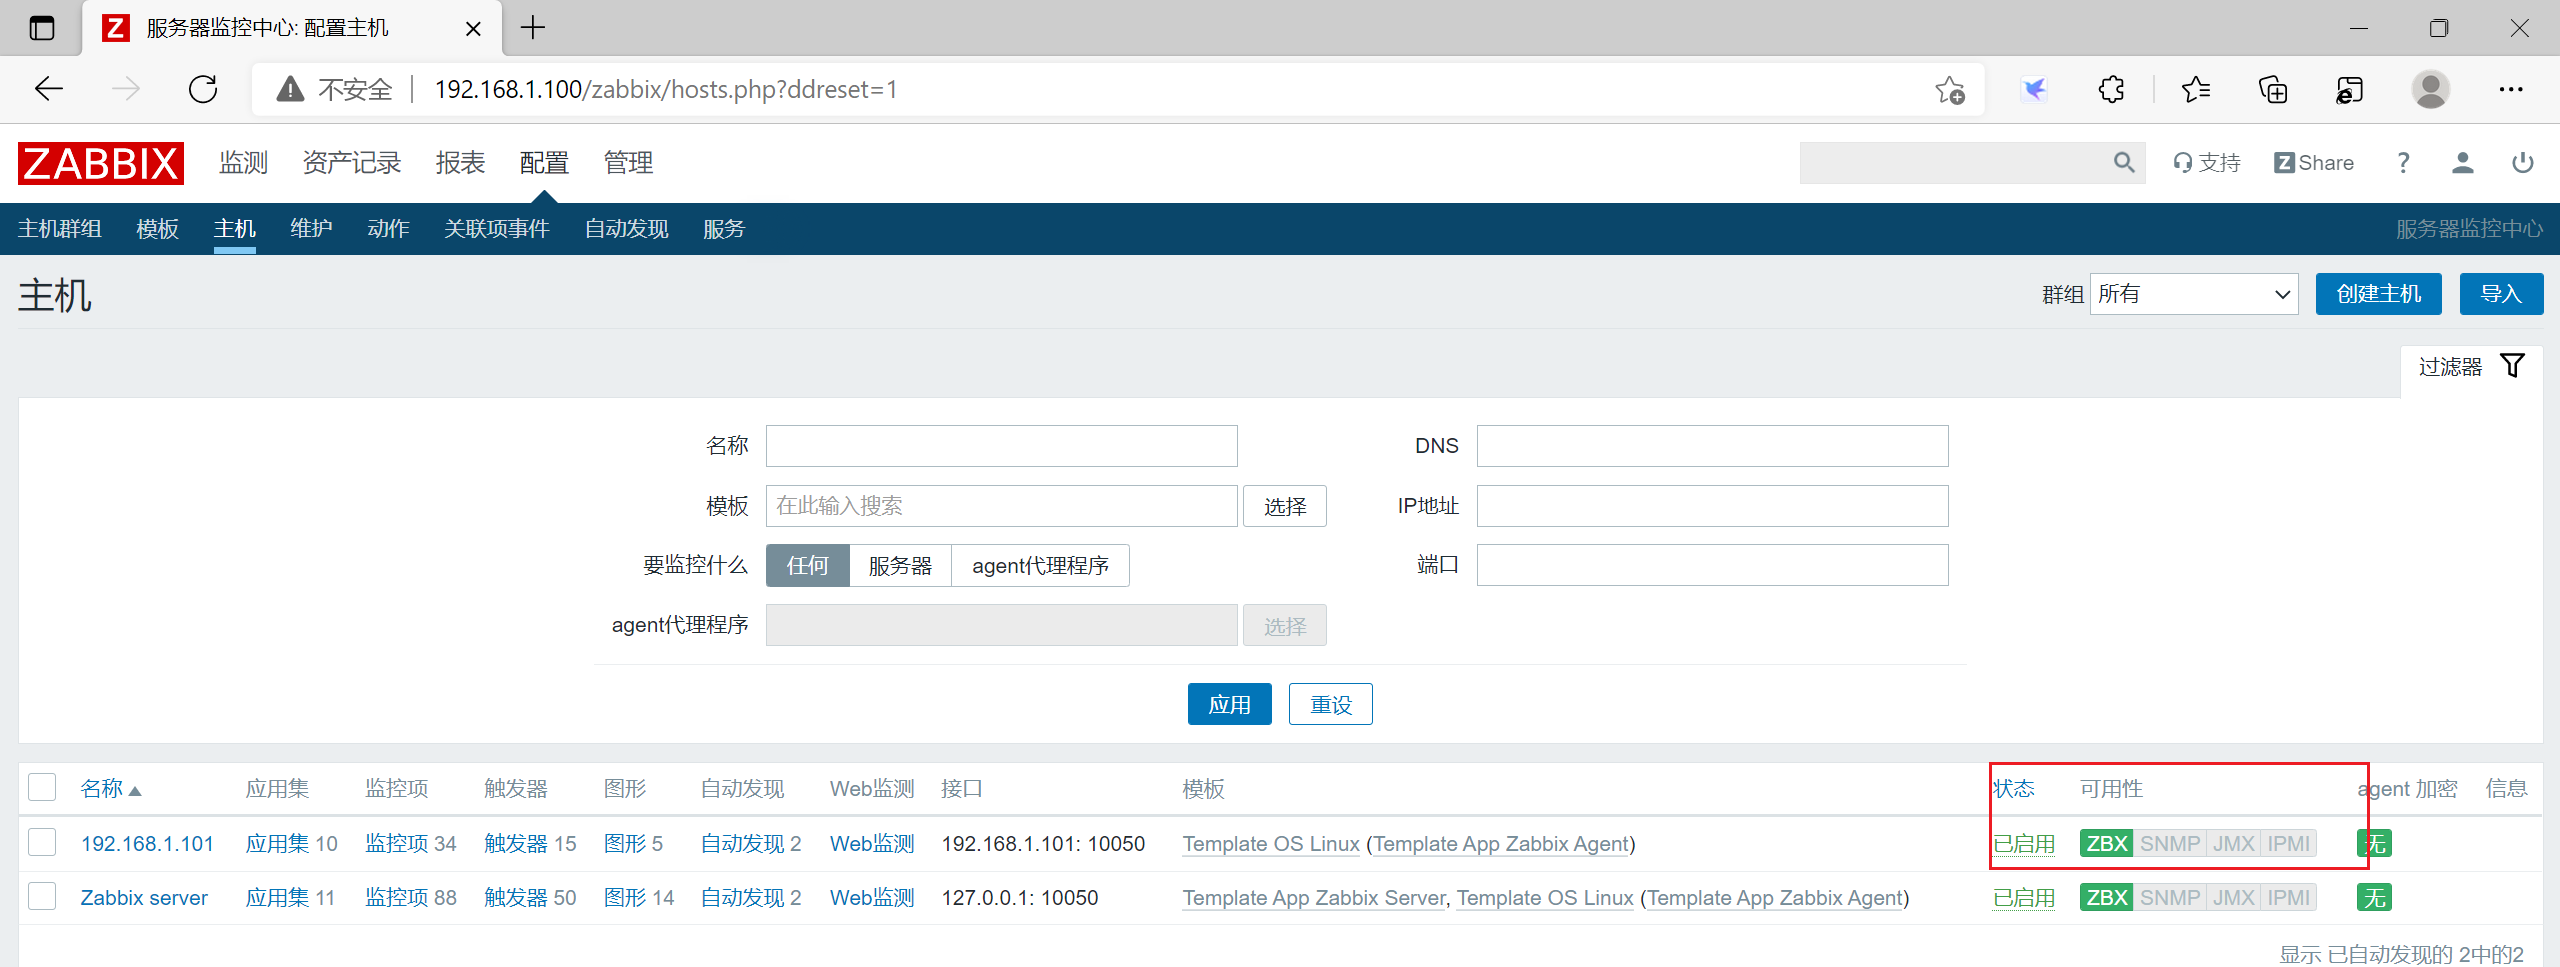Apply the filter with 应用
Screen dimensions: 2560x967
point(1229,704)
